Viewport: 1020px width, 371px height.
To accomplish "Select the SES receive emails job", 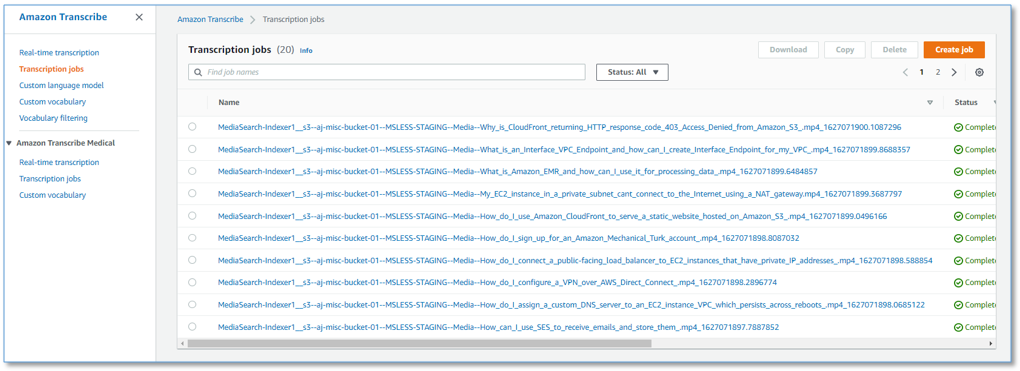I will pos(192,326).
